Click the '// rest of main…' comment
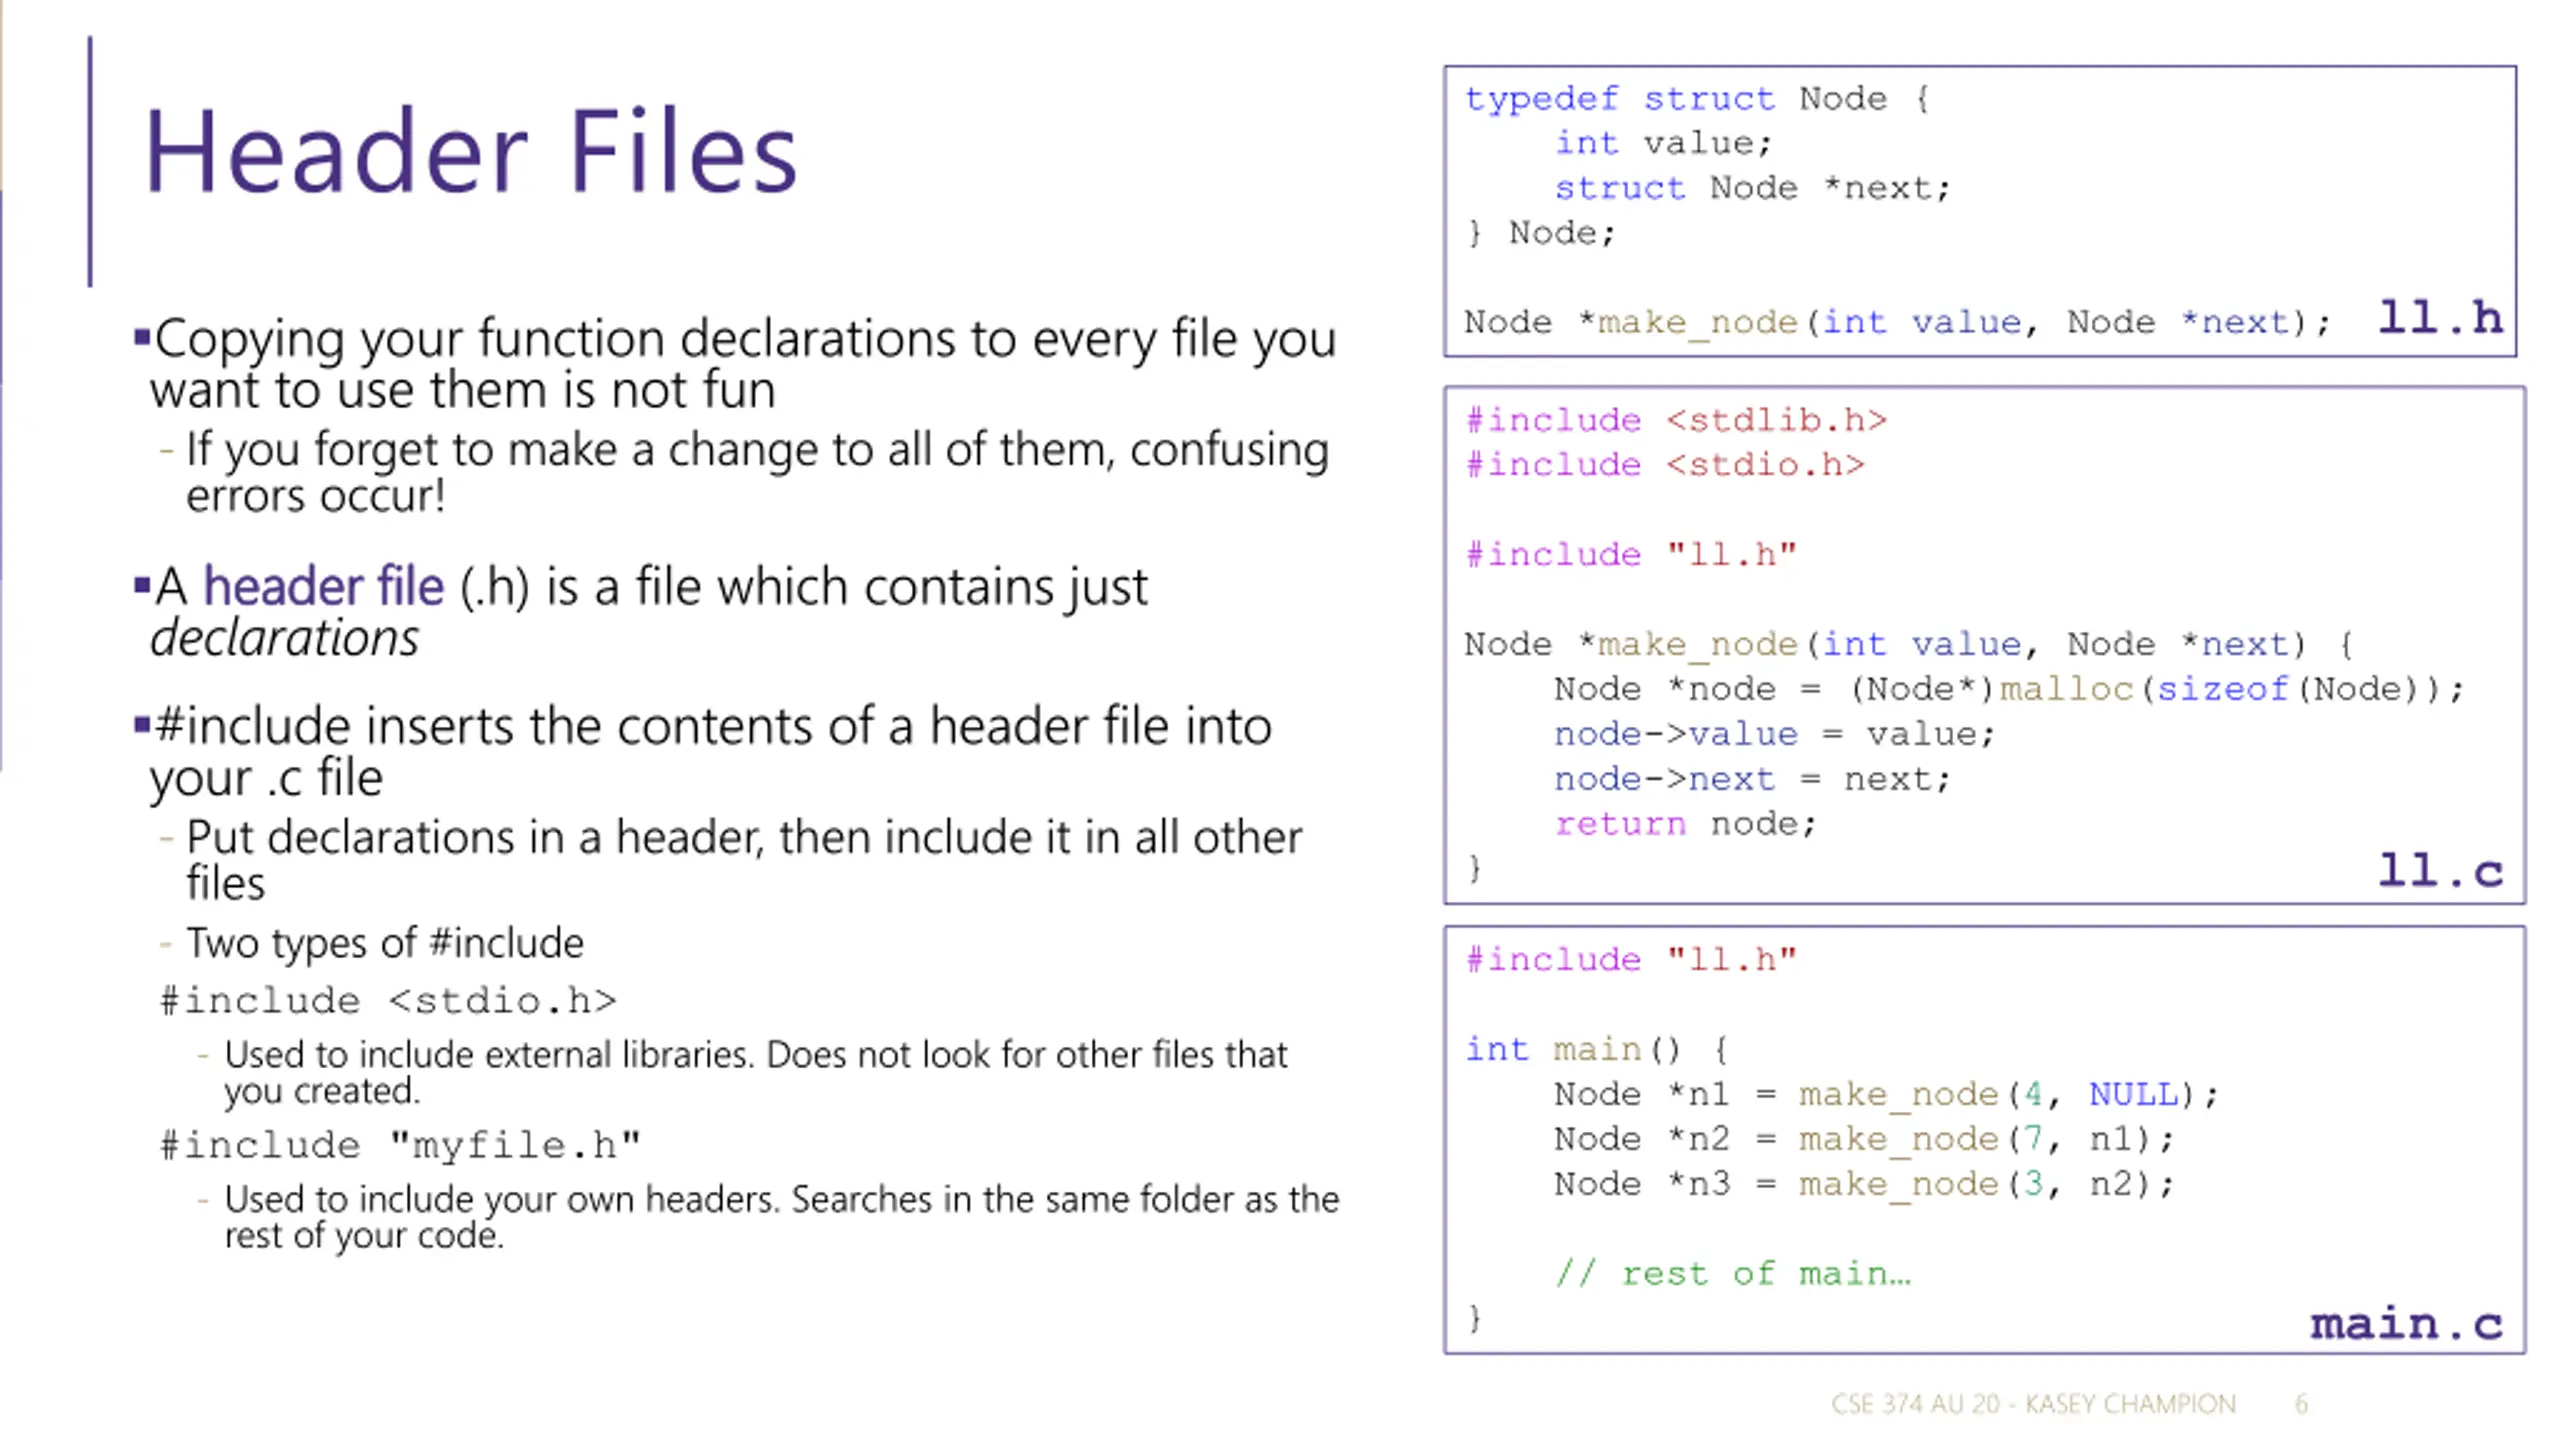 coord(1733,1275)
